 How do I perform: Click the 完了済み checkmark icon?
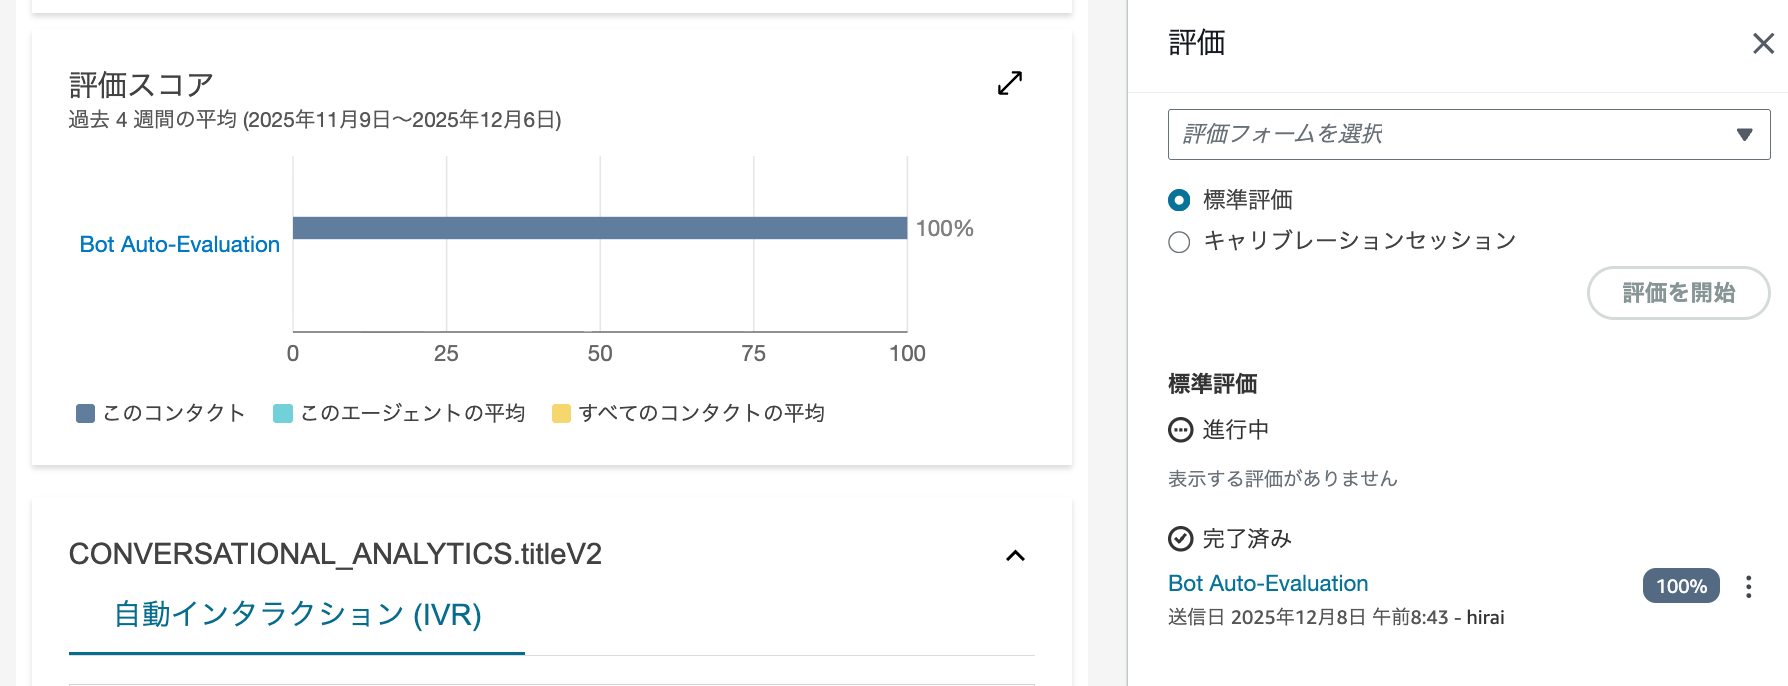pyautogui.click(x=1178, y=538)
